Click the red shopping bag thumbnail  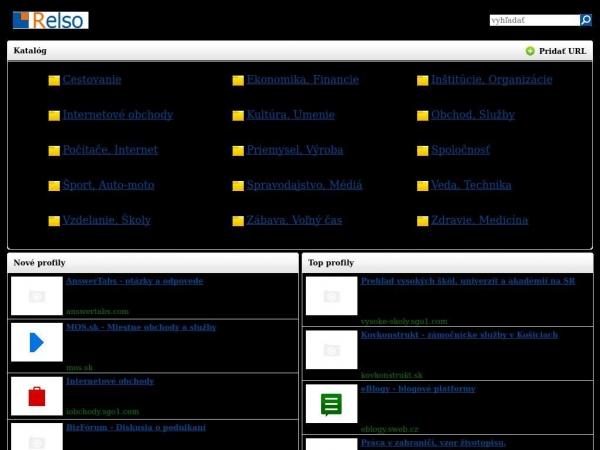click(37, 396)
